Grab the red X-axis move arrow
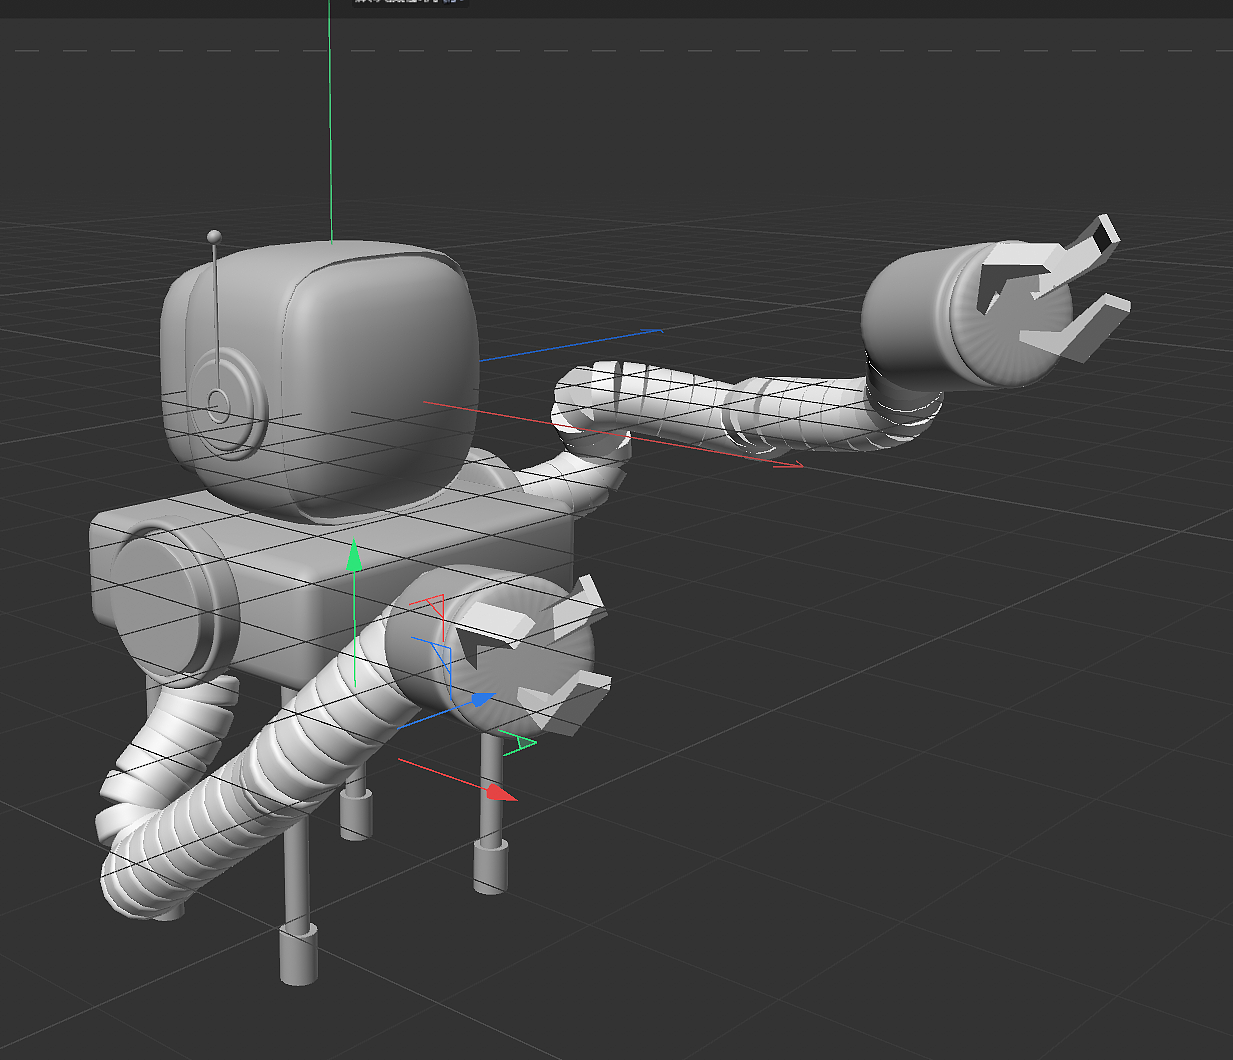Image resolution: width=1233 pixels, height=1060 pixels. [x=501, y=793]
